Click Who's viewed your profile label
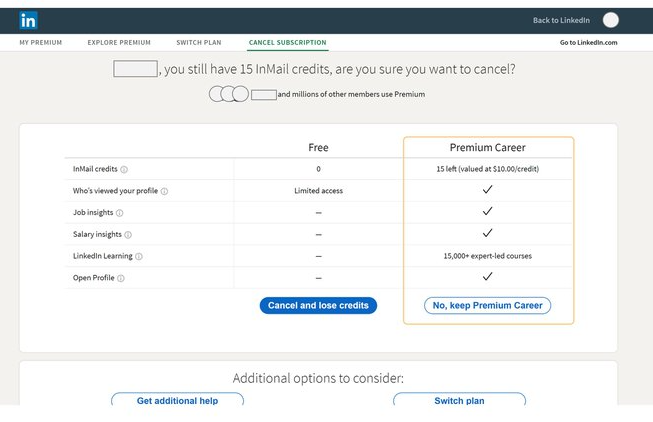The width and height of the screenshot is (653, 422). (115, 191)
